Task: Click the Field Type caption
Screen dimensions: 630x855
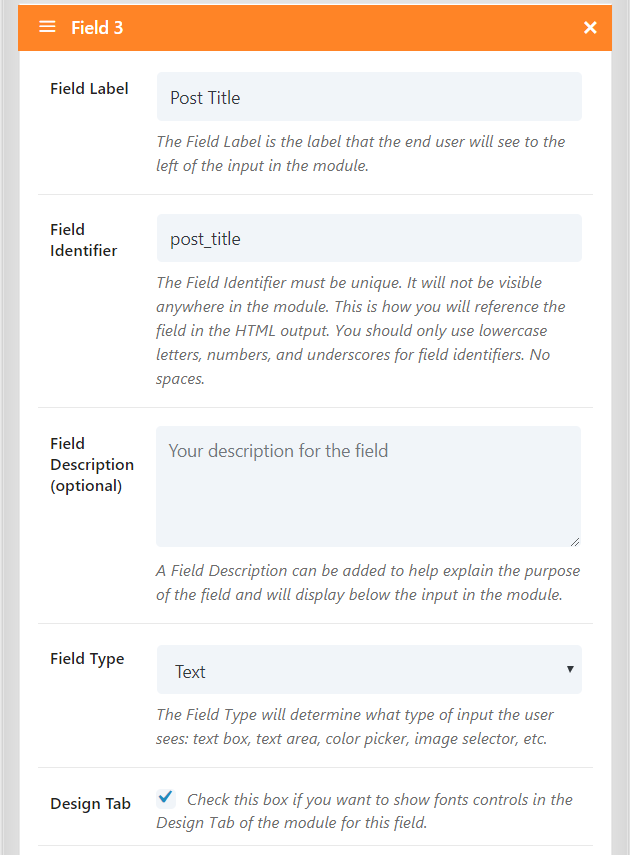Action: tap(87, 659)
